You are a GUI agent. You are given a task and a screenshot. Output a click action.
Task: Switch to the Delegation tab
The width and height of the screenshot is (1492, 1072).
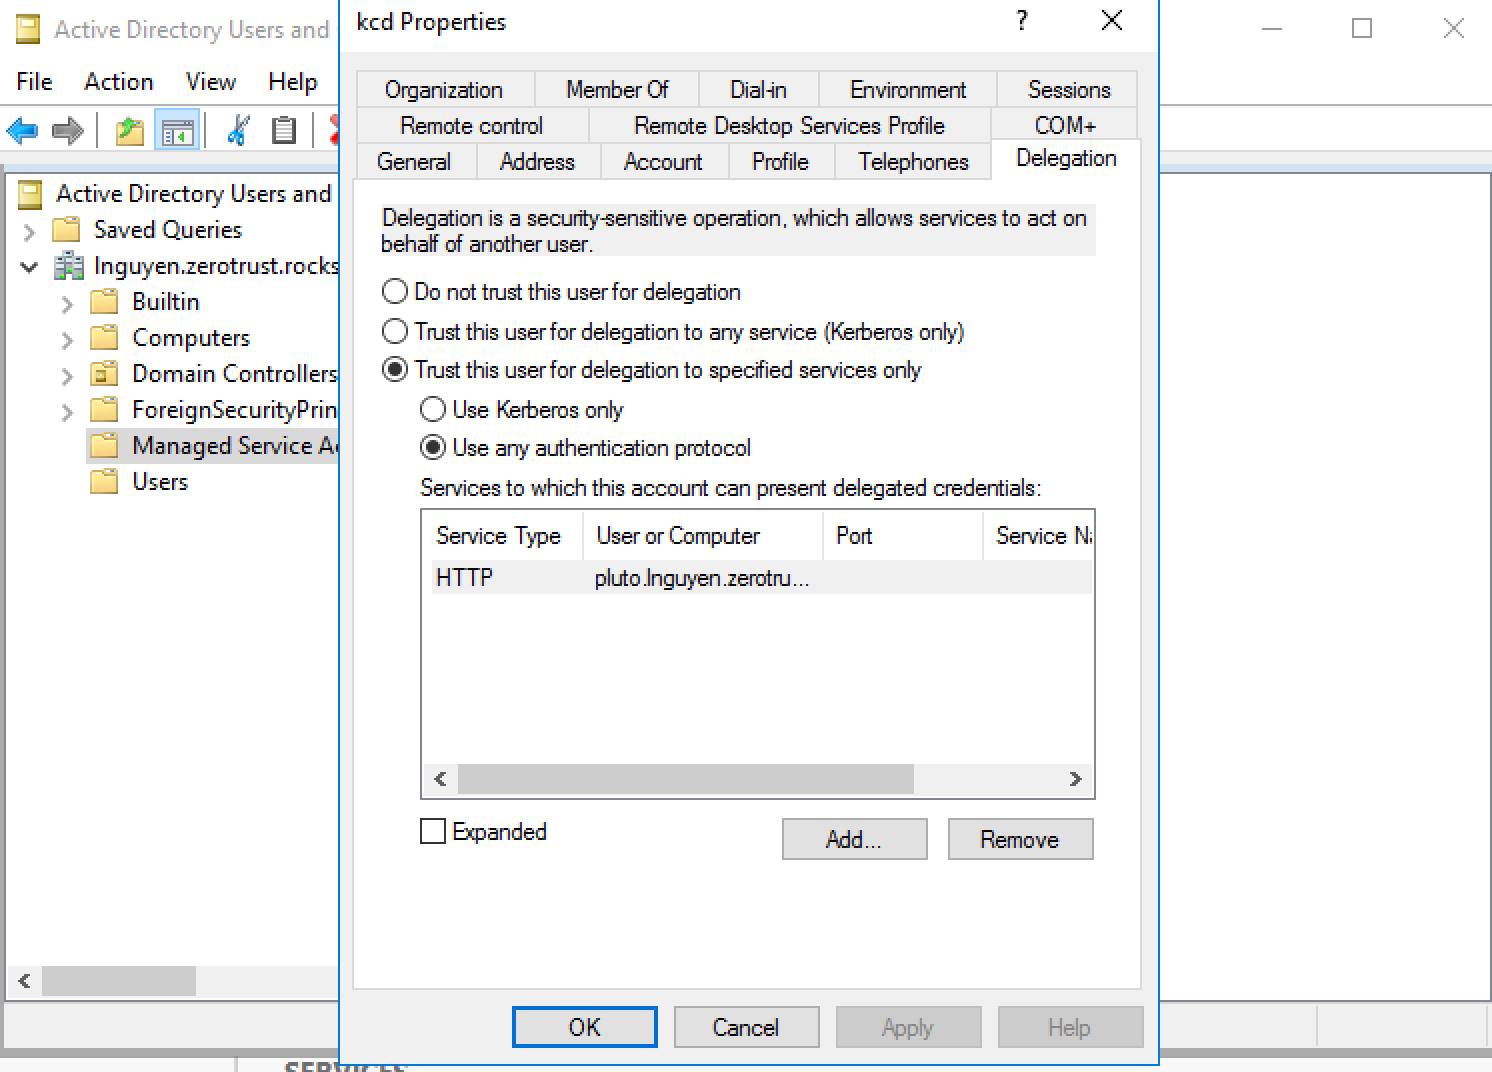point(1065,158)
